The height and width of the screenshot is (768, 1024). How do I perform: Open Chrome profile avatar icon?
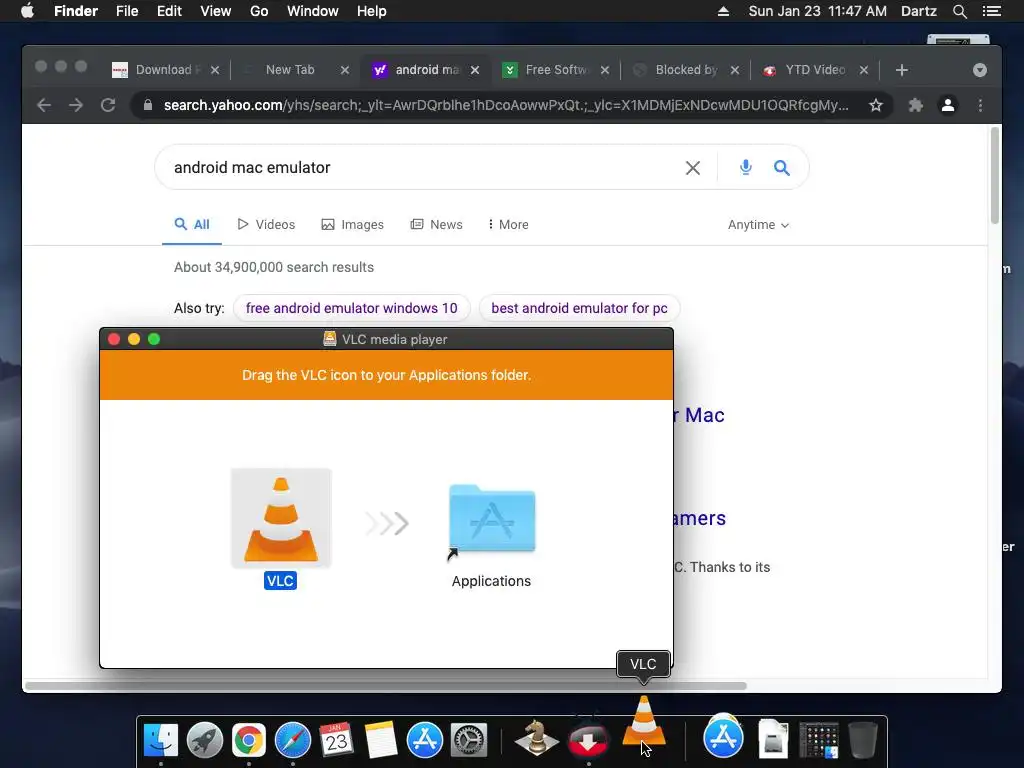(948, 105)
